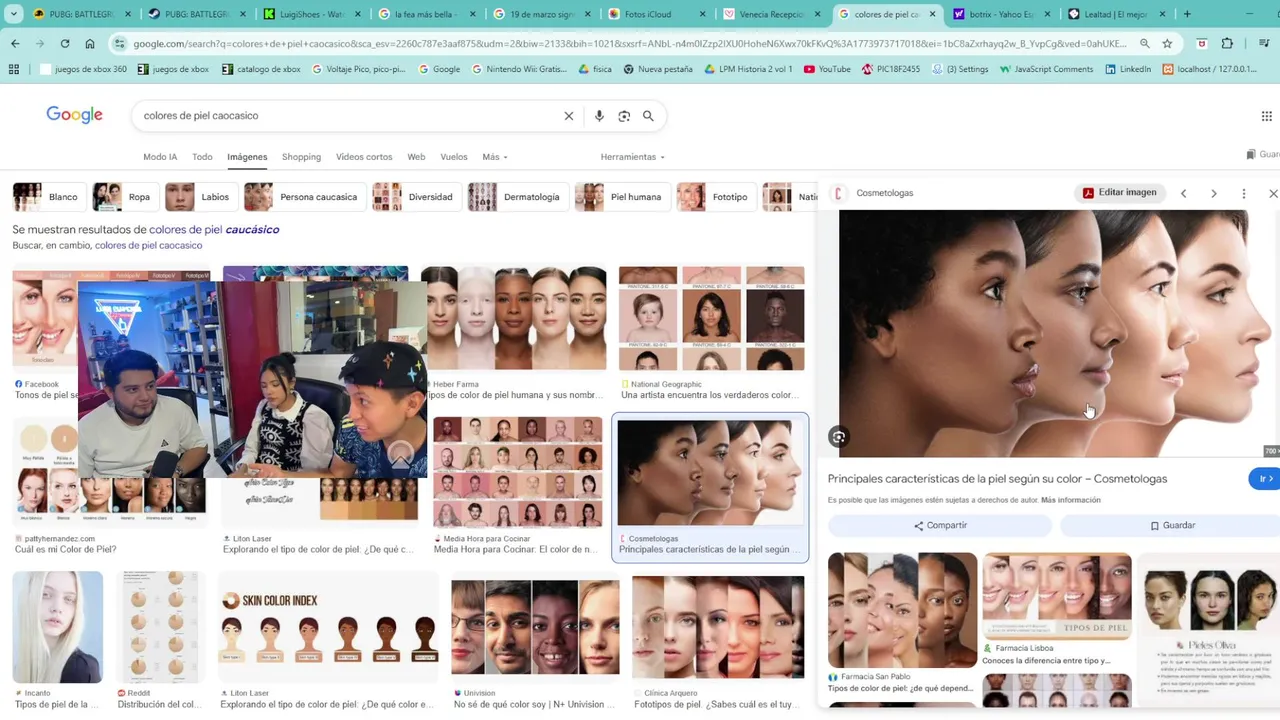Screen dimensions: 1280x720
Task: Search instead for colores de piel caocasico
Action: point(149,245)
